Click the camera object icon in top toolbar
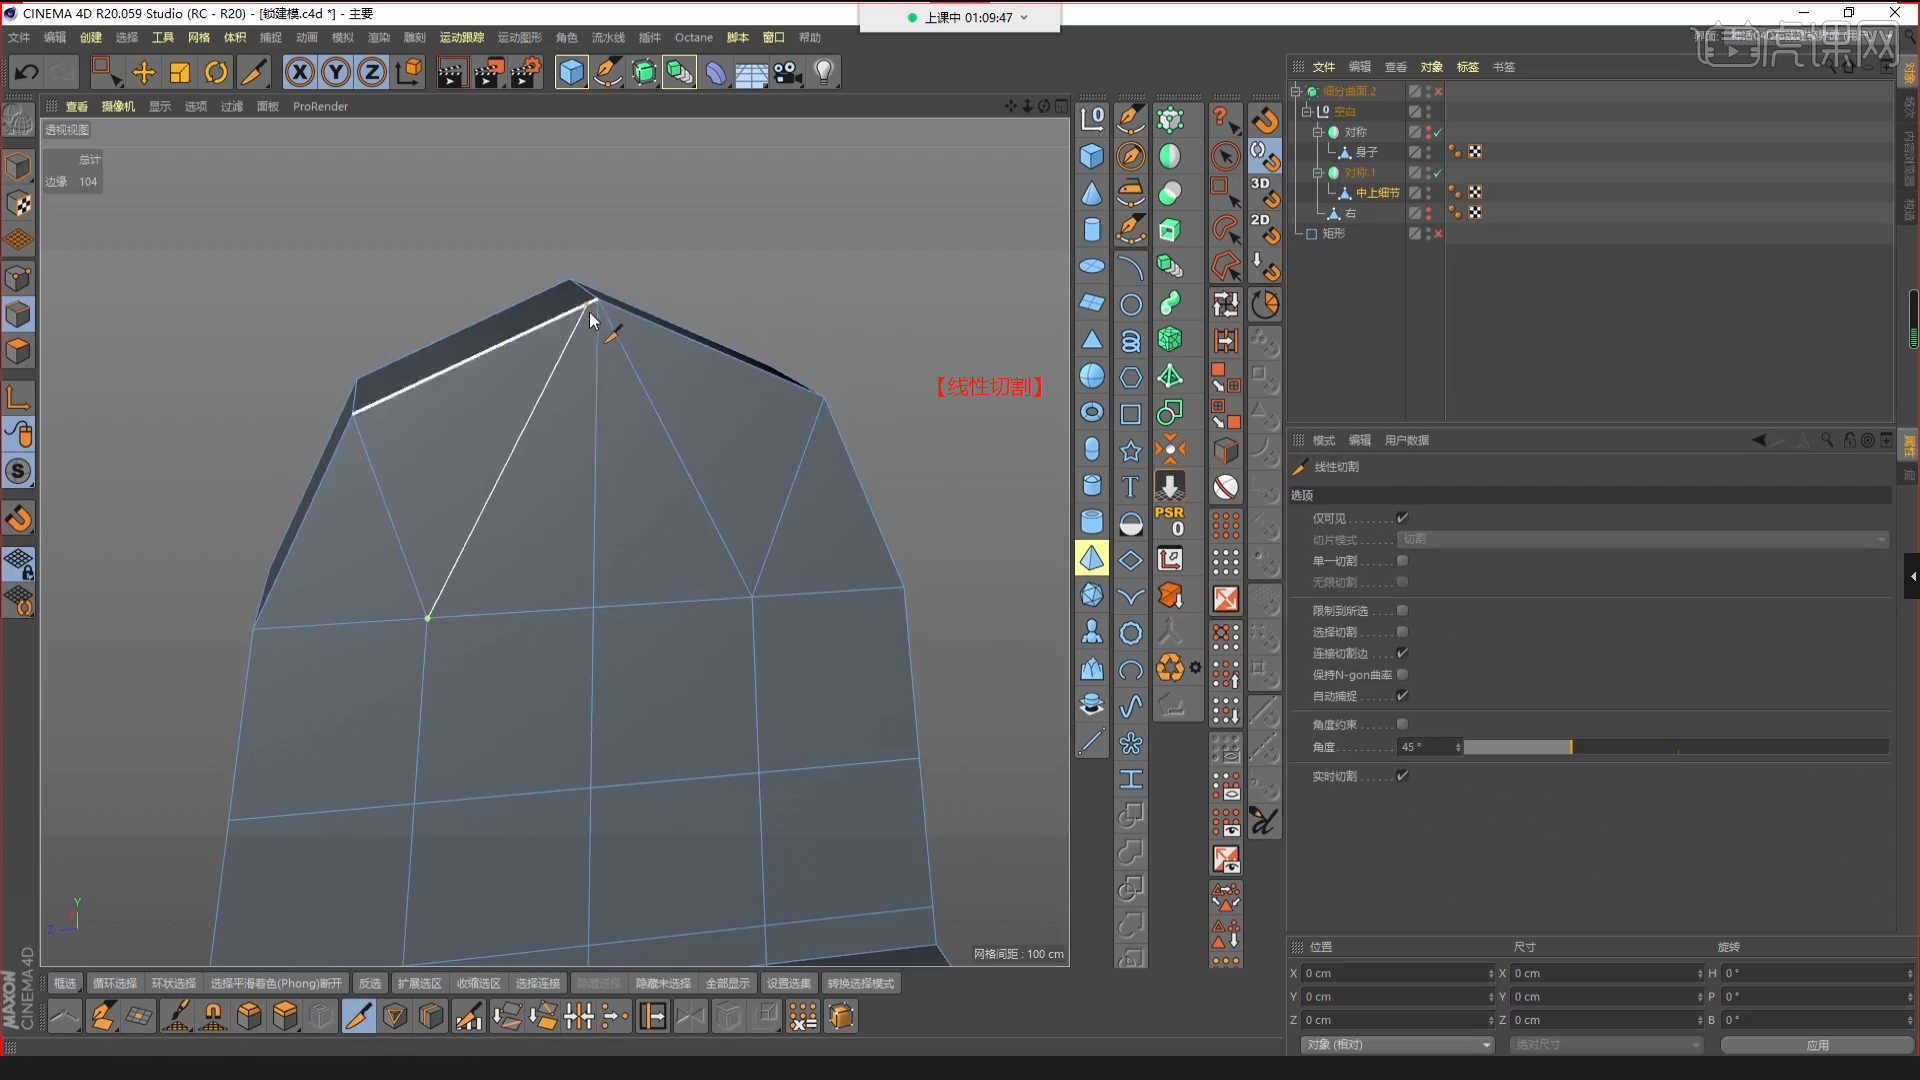Screen dimensions: 1920x1080 click(788, 72)
